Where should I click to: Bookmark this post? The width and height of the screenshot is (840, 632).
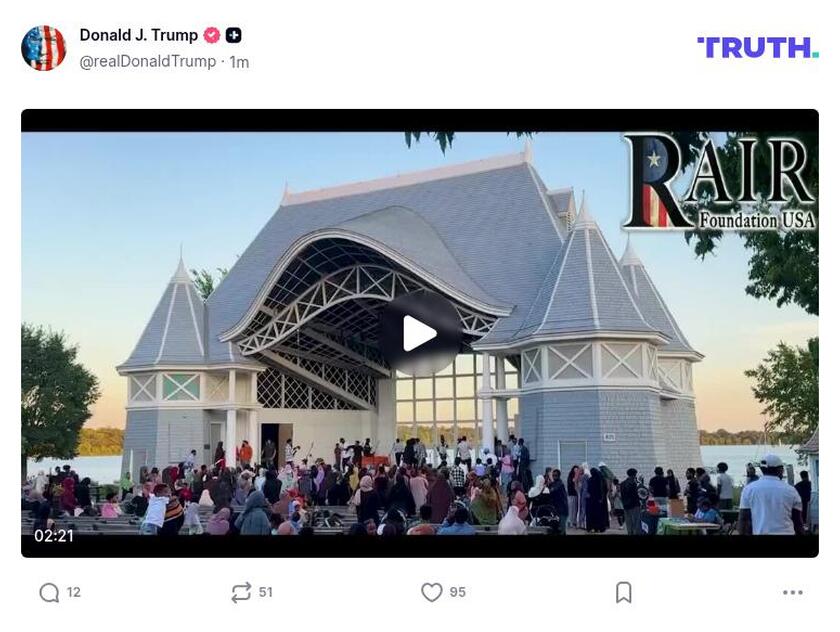click(x=624, y=592)
